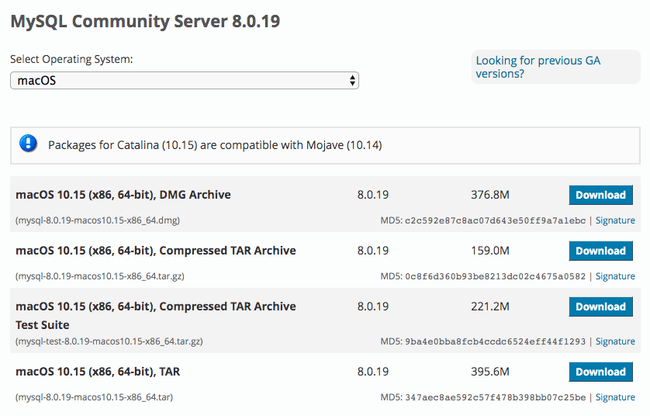Download the 159.0M Compressed TAR Archive
The width and height of the screenshot is (650, 416).
tap(600, 251)
